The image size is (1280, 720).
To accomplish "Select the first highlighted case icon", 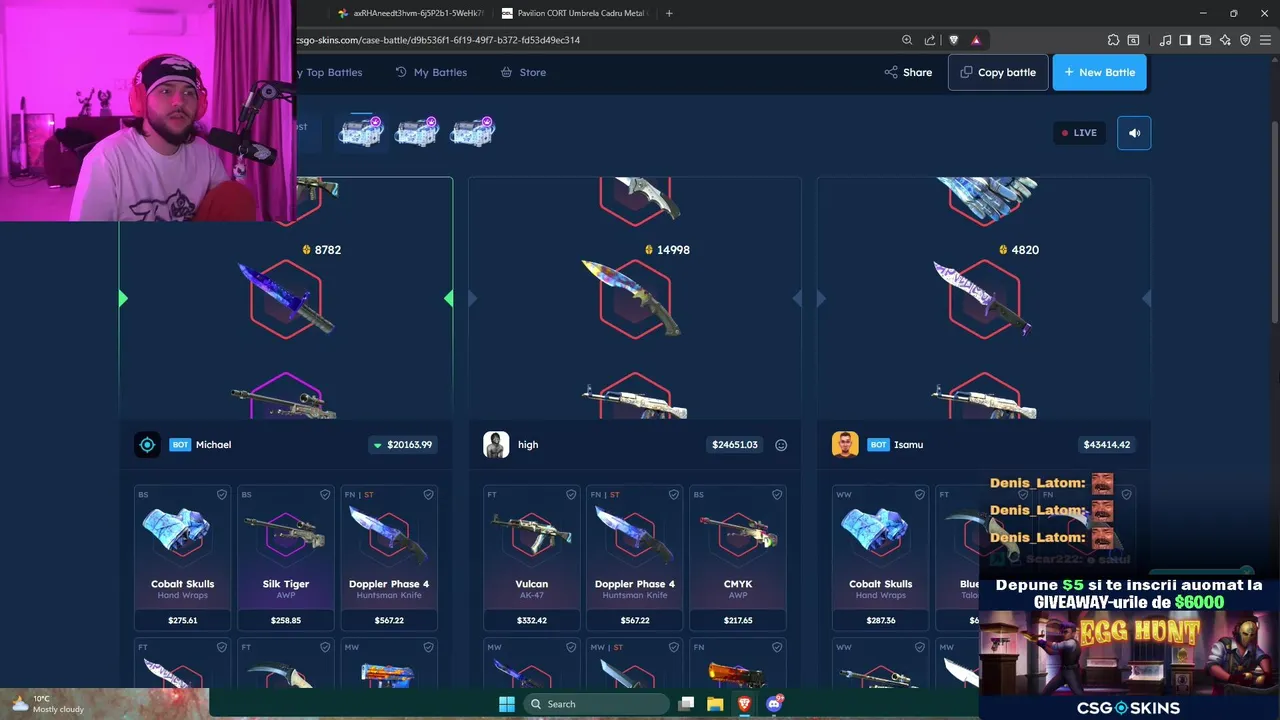I will point(361,131).
